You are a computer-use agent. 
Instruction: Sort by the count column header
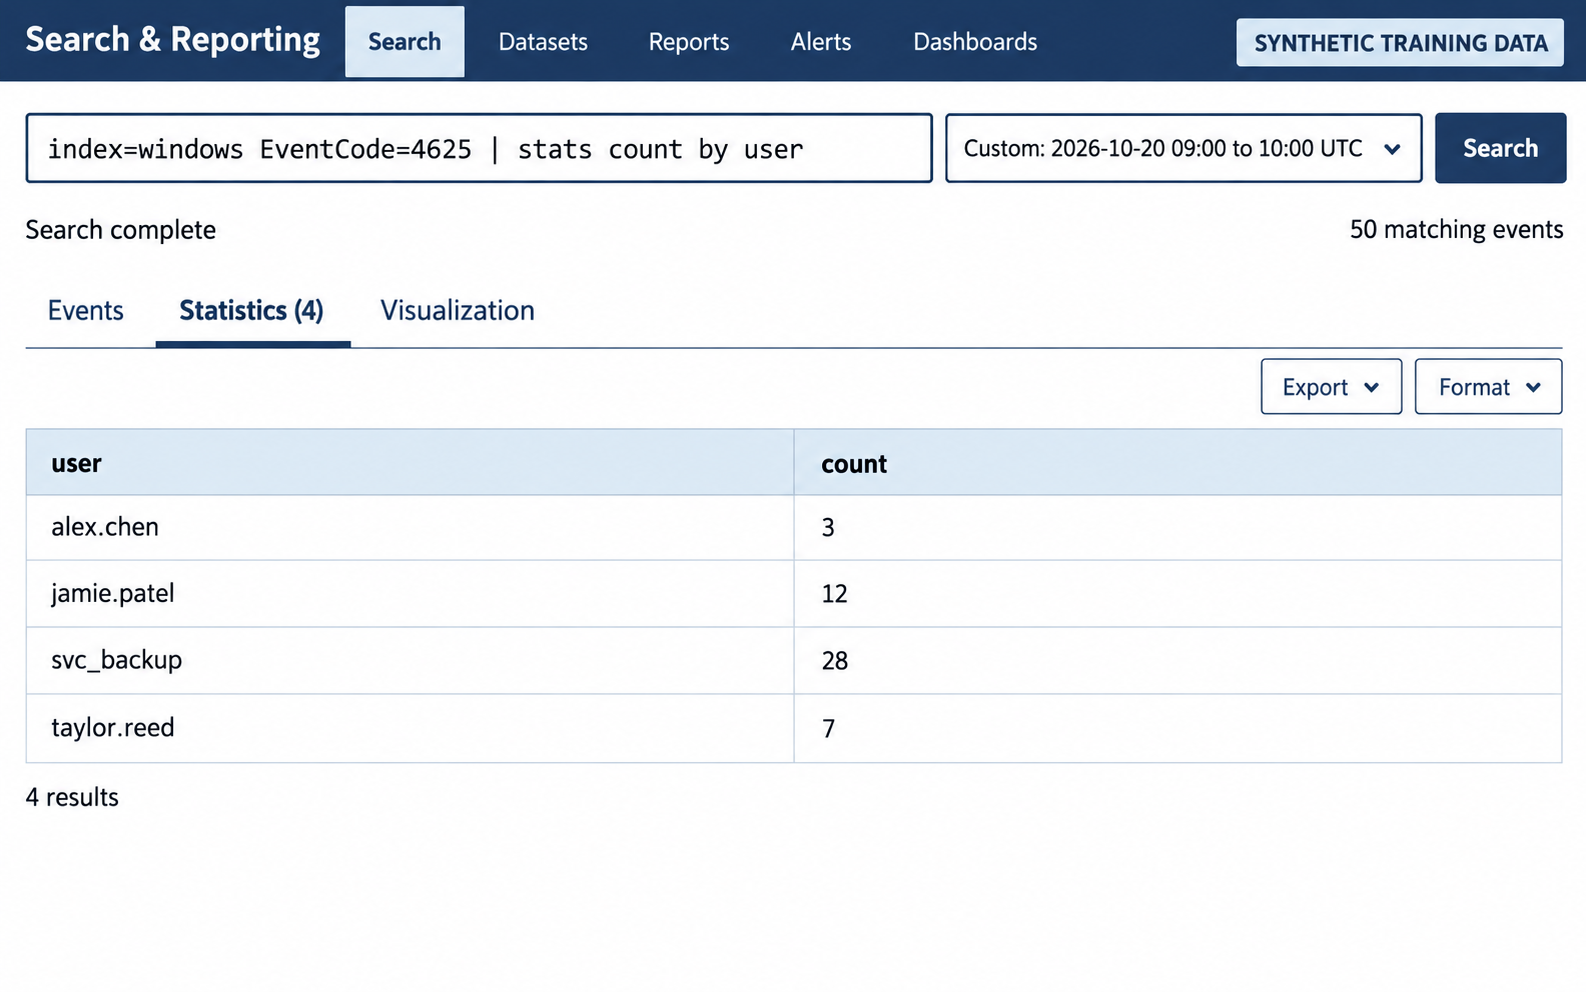(1178, 463)
